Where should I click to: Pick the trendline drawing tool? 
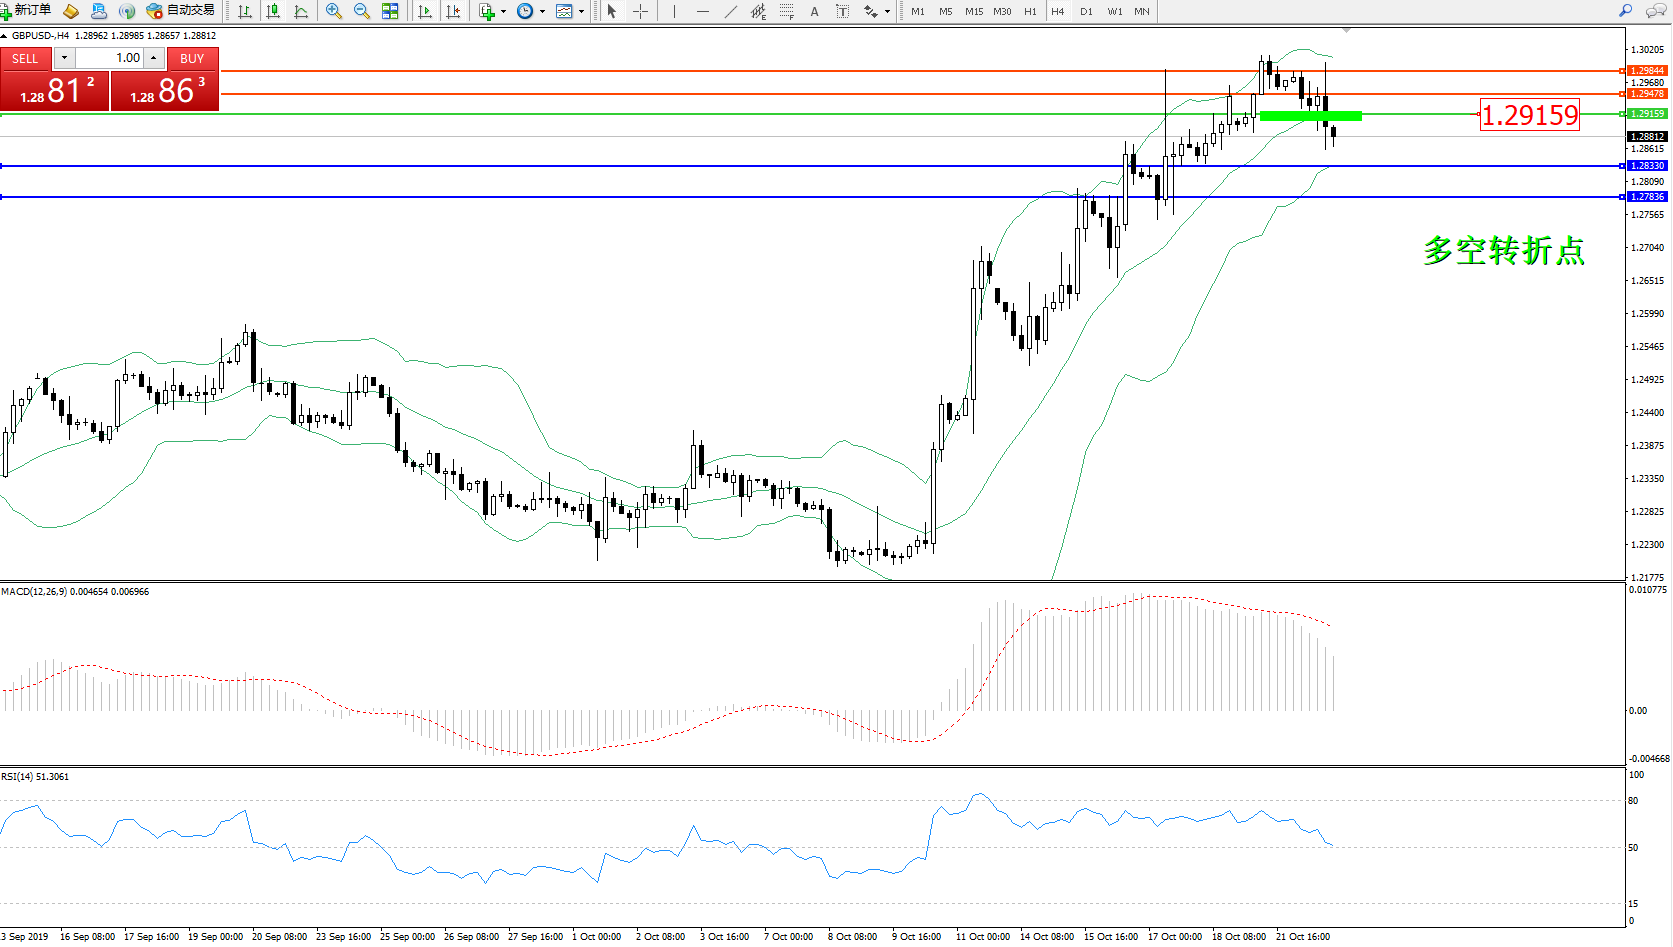click(731, 11)
